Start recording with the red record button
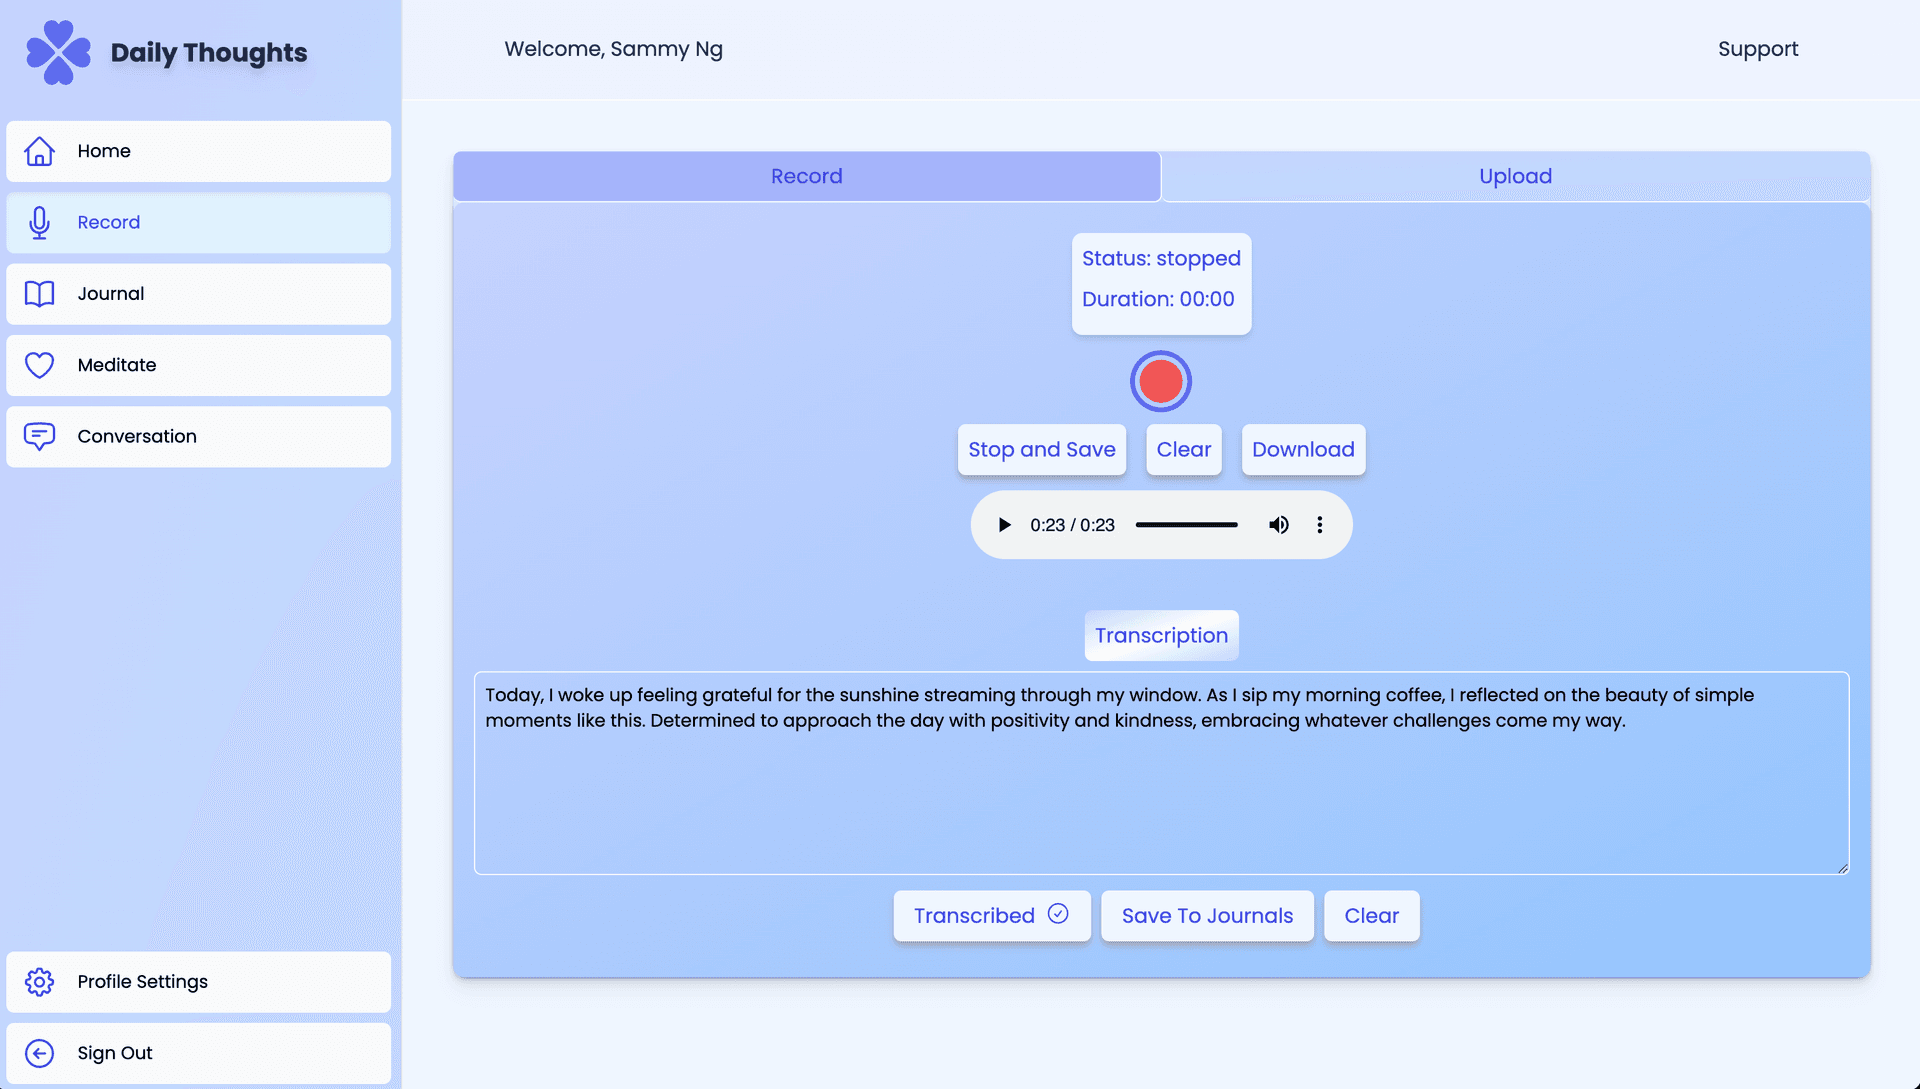Image resolution: width=1920 pixels, height=1089 pixels. 1161,381
